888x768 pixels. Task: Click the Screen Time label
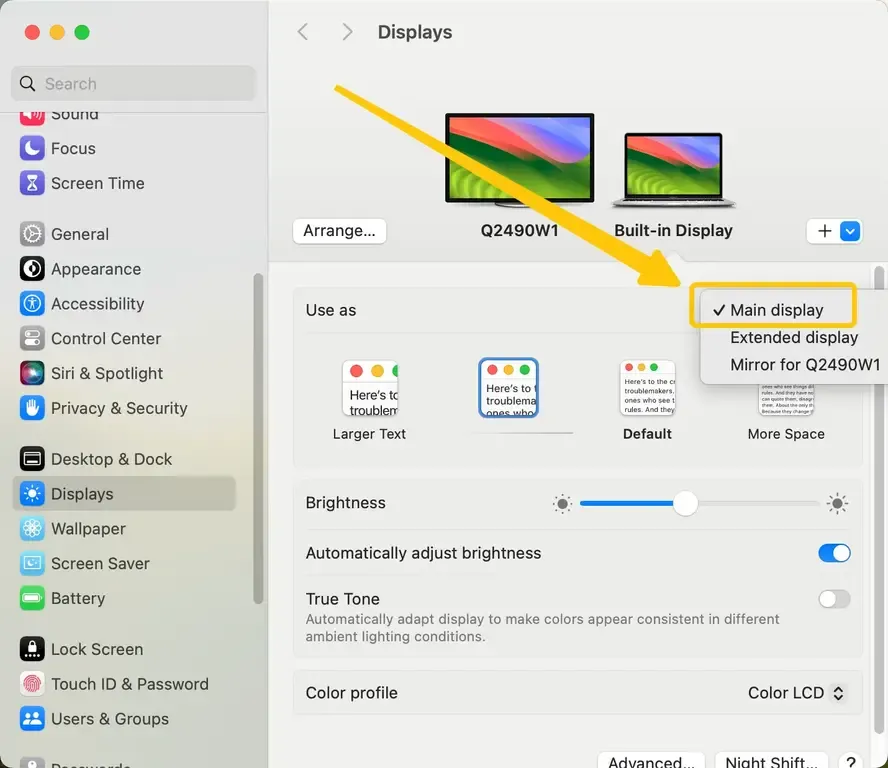point(97,184)
